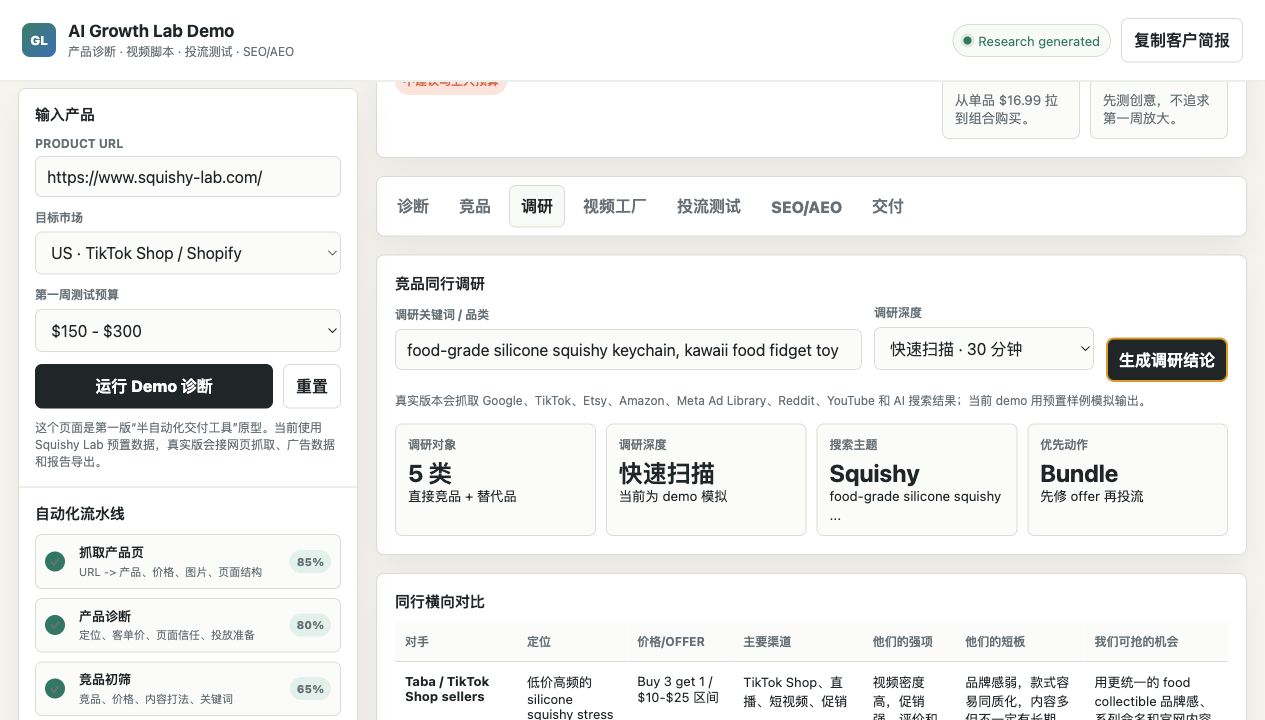Click the 竞品初筛 pipeline step title
Image resolution: width=1265 pixels, height=720 pixels.
click(x=105, y=680)
